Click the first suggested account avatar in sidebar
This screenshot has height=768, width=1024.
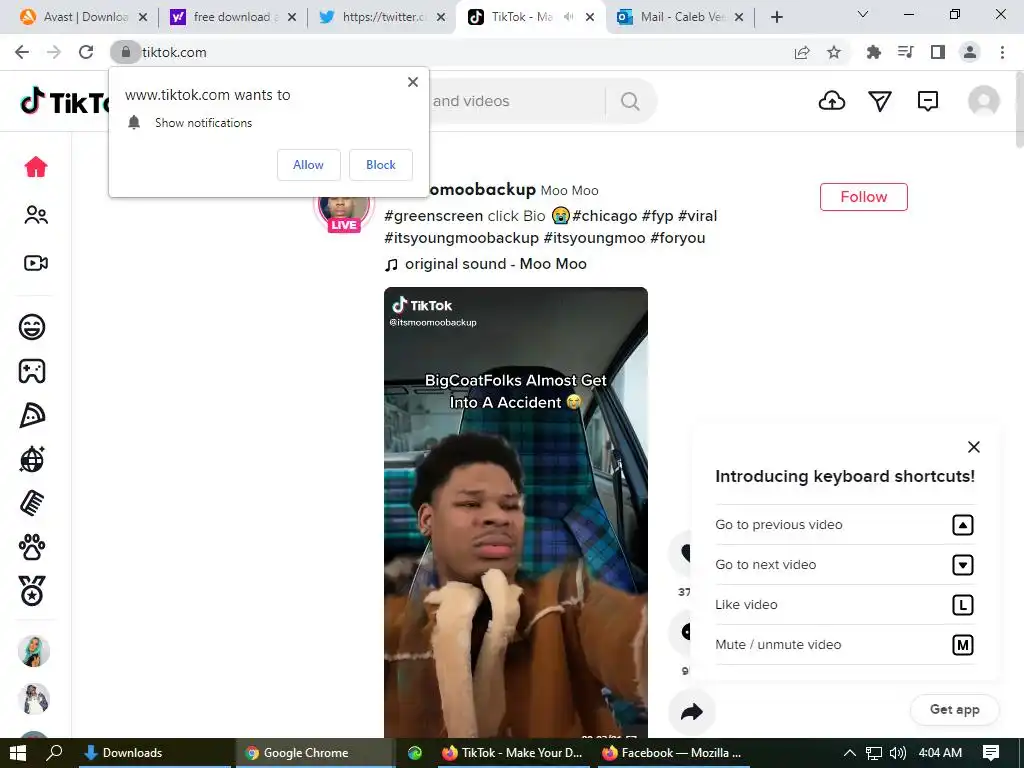(34, 650)
